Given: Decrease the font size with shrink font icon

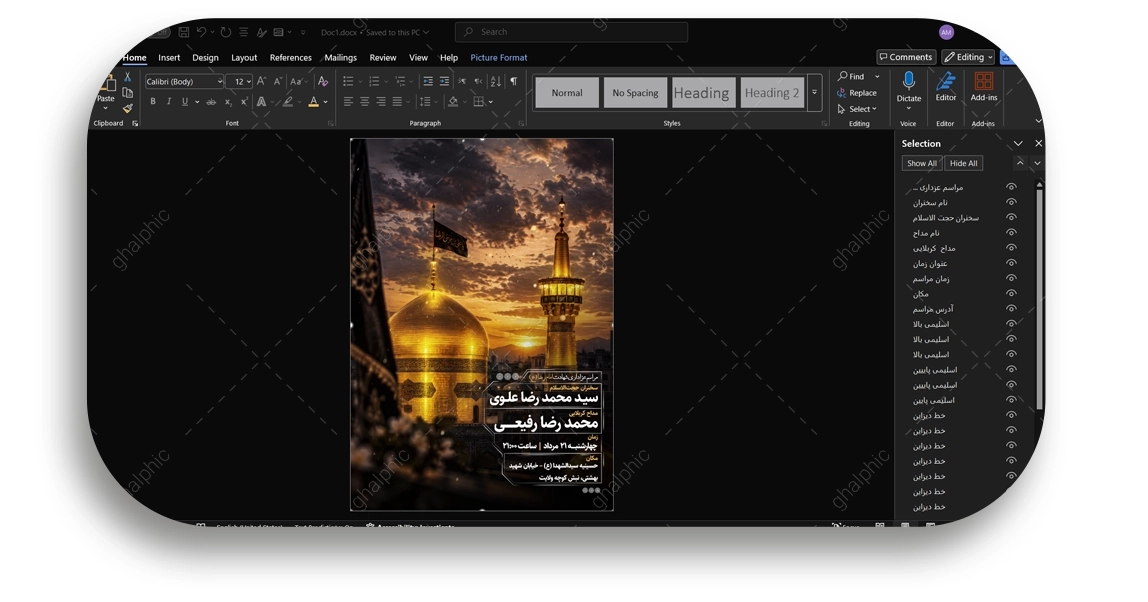Looking at the screenshot, I should click(x=277, y=81).
